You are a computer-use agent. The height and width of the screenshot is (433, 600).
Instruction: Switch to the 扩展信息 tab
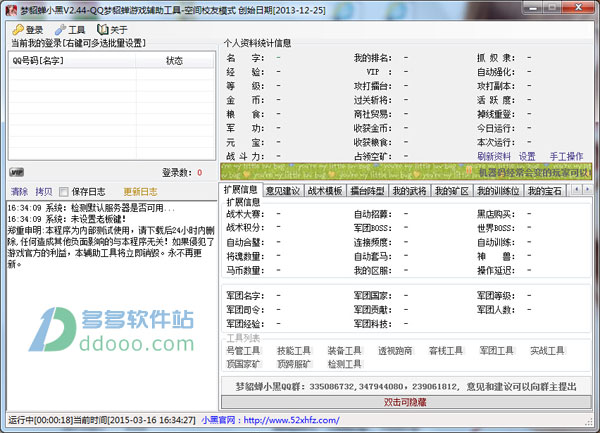pos(240,189)
